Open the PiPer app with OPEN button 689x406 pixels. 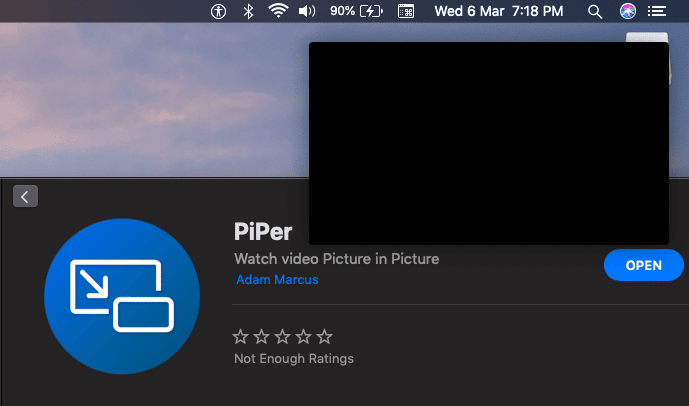644,265
